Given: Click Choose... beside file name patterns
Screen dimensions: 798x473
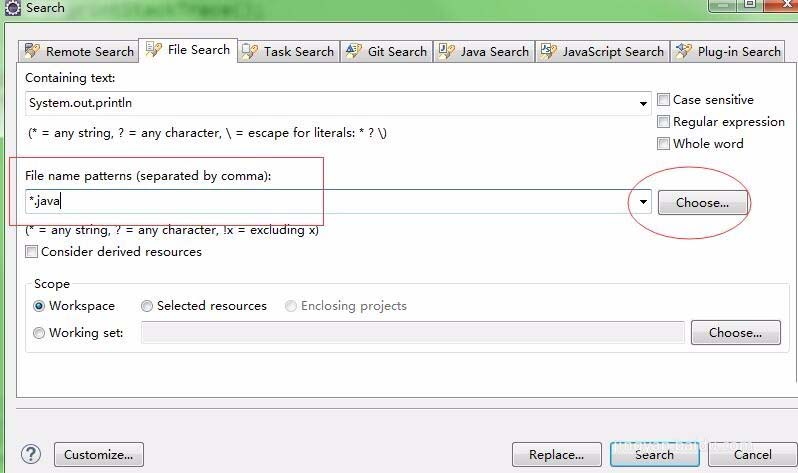Looking at the screenshot, I should point(702,202).
